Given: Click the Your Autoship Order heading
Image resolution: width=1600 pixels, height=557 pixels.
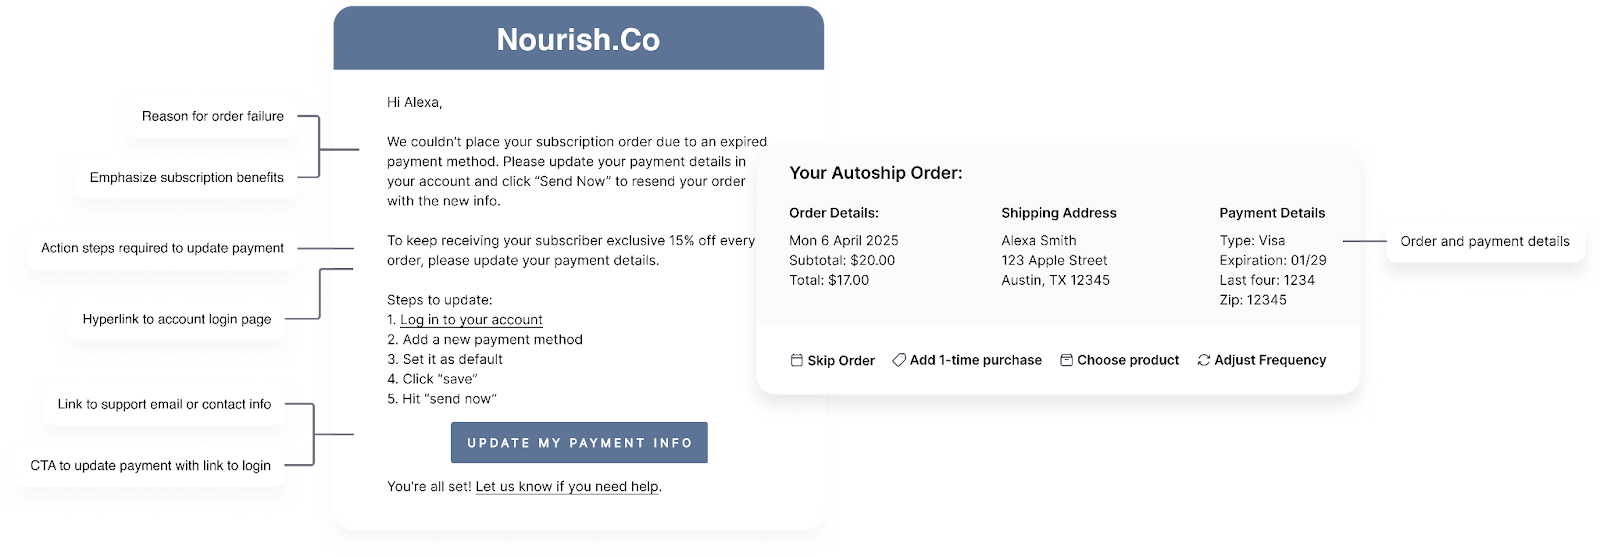Looking at the screenshot, I should pos(876,173).
